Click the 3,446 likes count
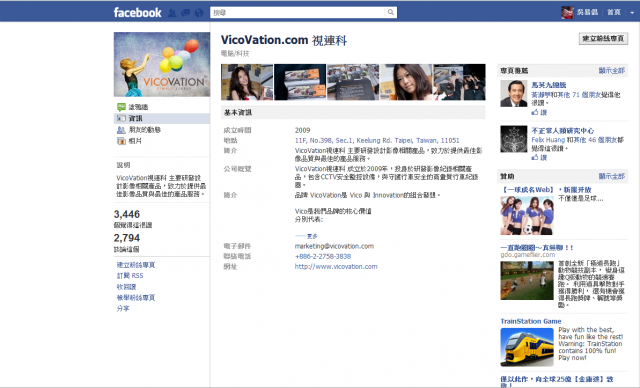Image resolution: width=640 pixels, height=388 pixels. [127, 214]
